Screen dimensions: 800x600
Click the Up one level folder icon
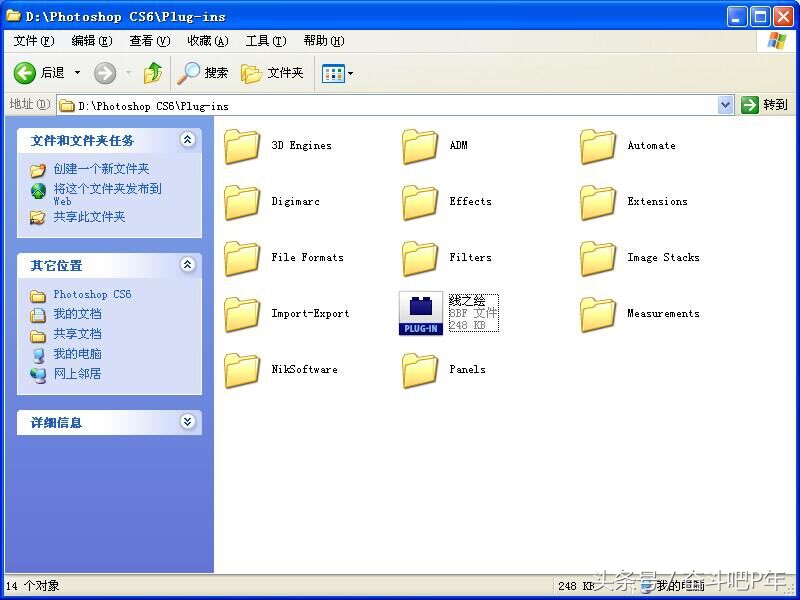153,73
